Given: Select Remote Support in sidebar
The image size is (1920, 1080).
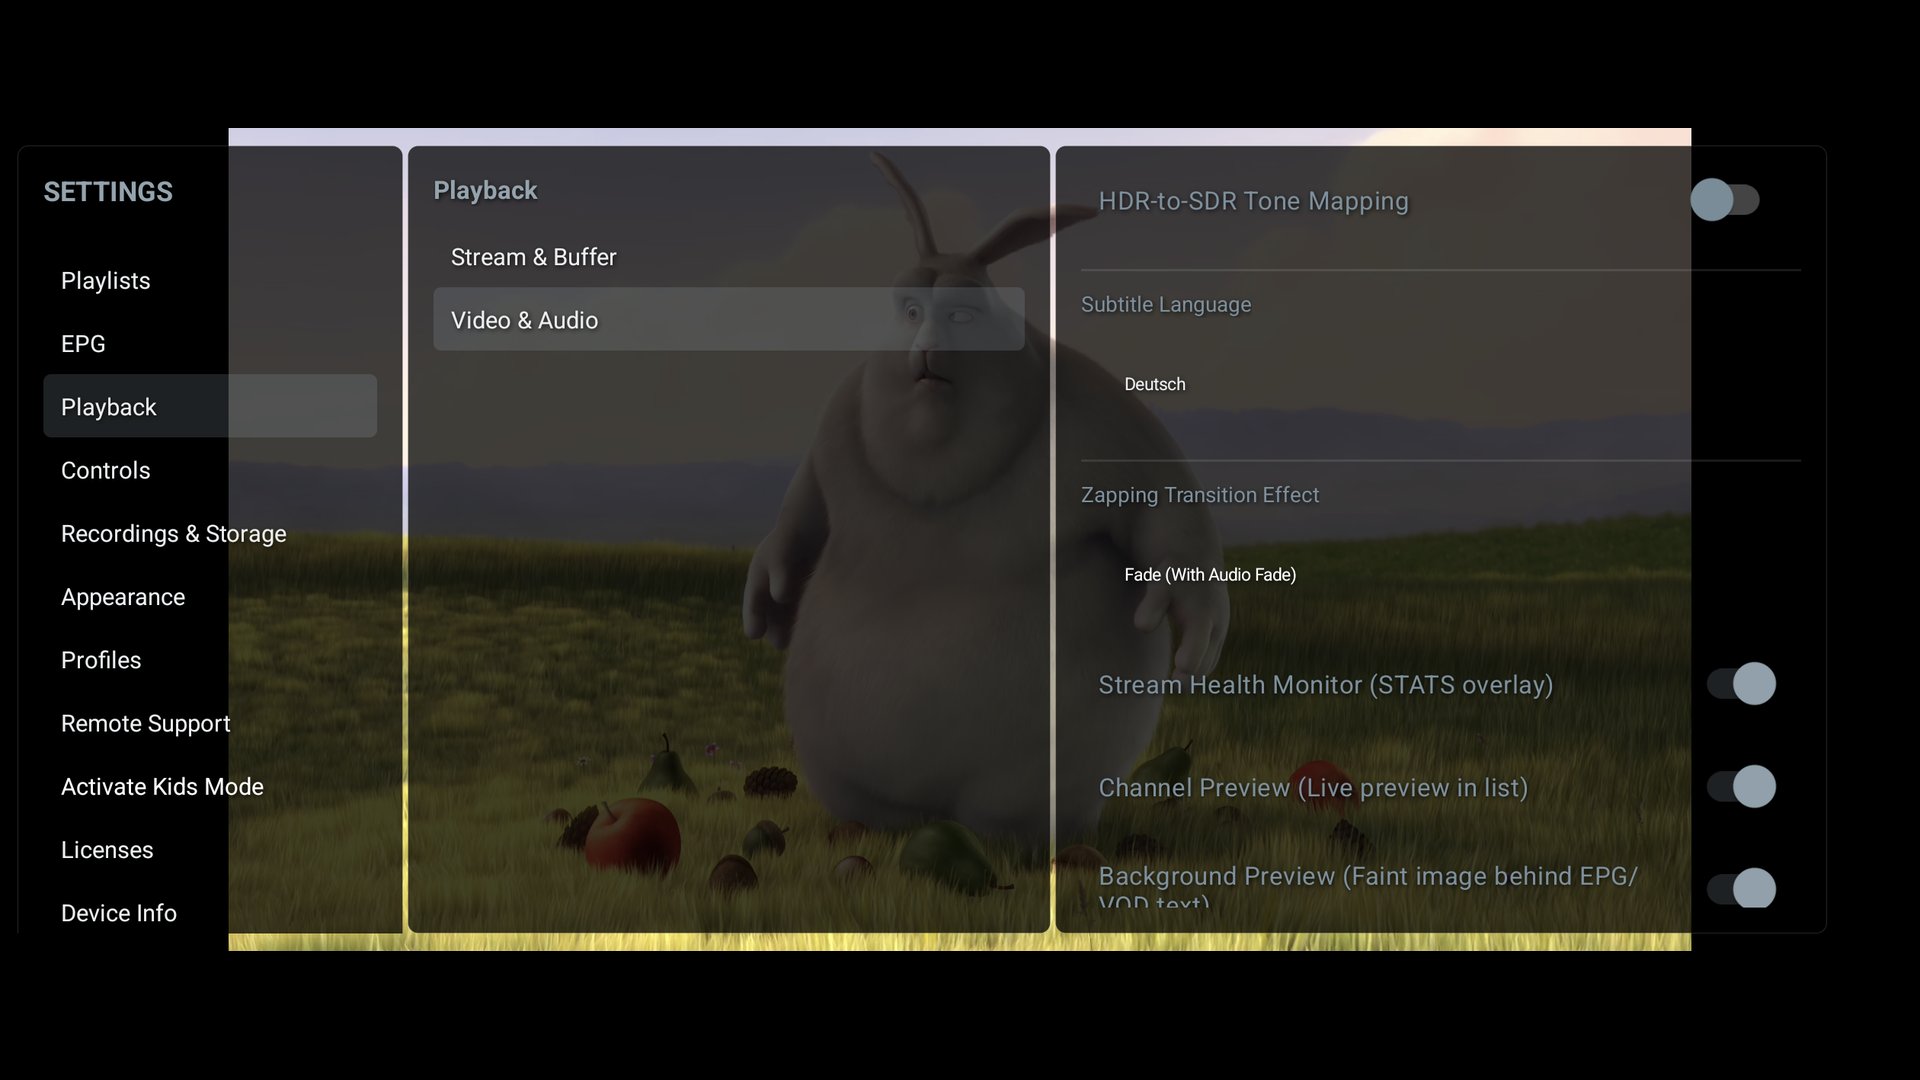Looking at the screenshot, I should (210, 723).
